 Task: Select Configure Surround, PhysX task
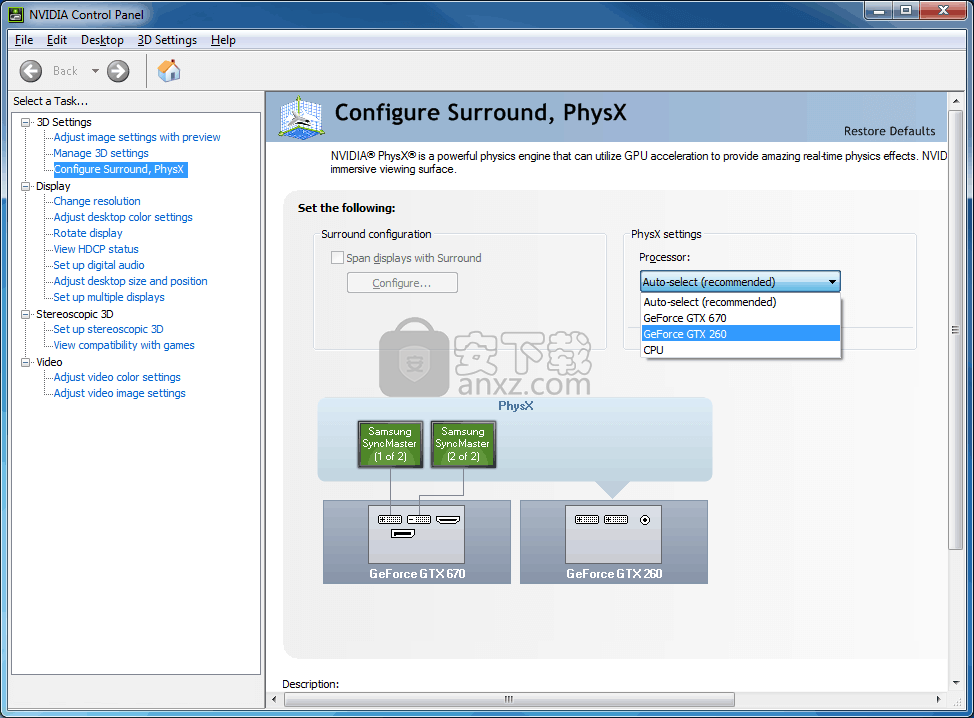click(x=119, y=170)
